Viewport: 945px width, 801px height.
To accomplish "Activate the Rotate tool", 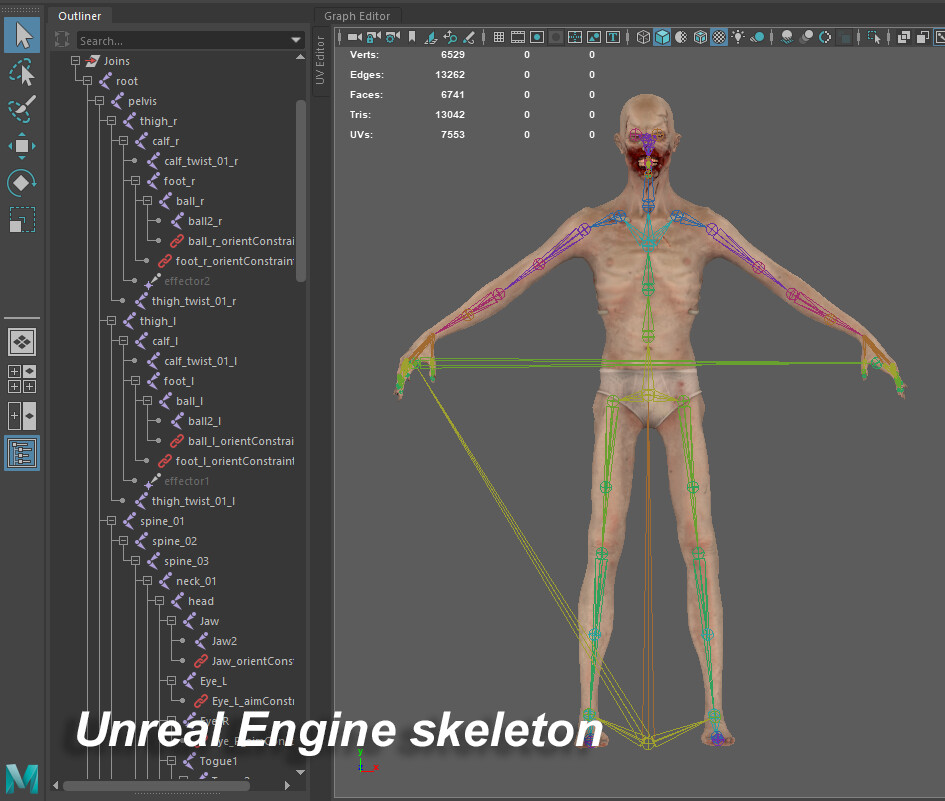I will [22, 183].
